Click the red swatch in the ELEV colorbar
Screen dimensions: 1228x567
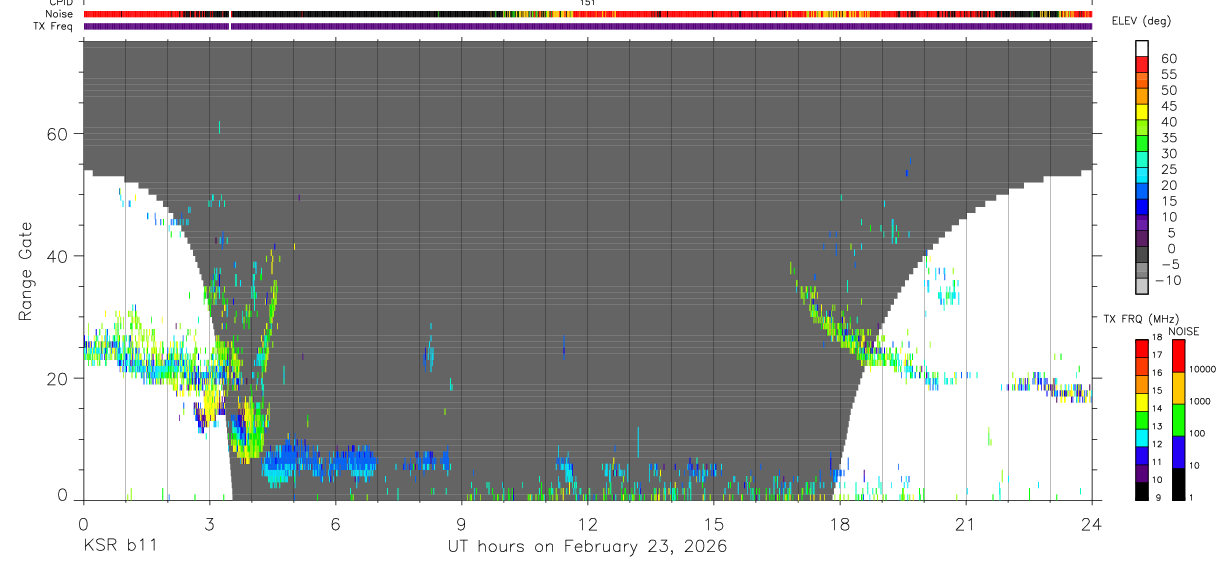tap(1141, 64)
